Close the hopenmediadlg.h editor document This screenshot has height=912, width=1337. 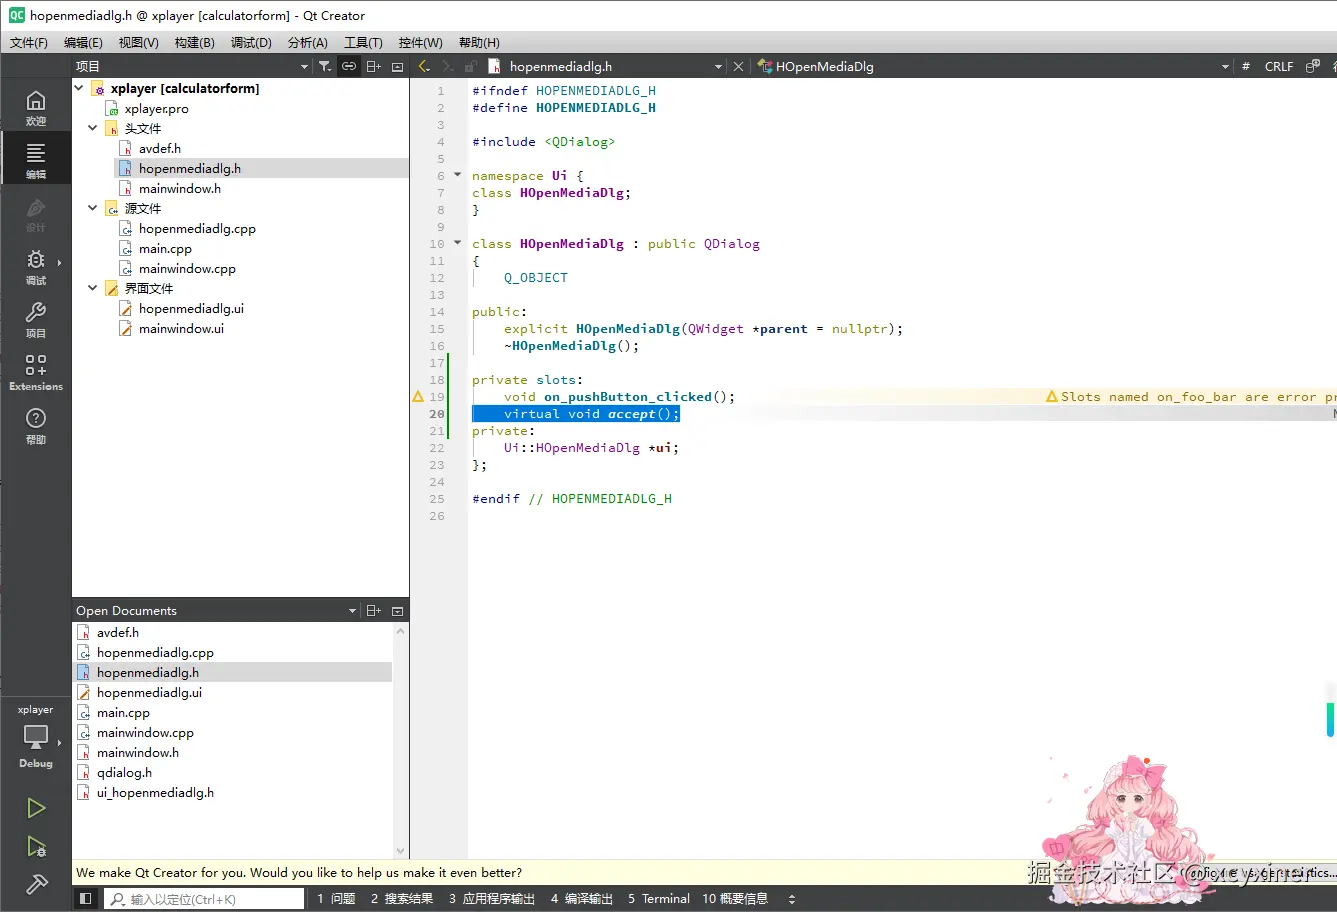[738, 66]
